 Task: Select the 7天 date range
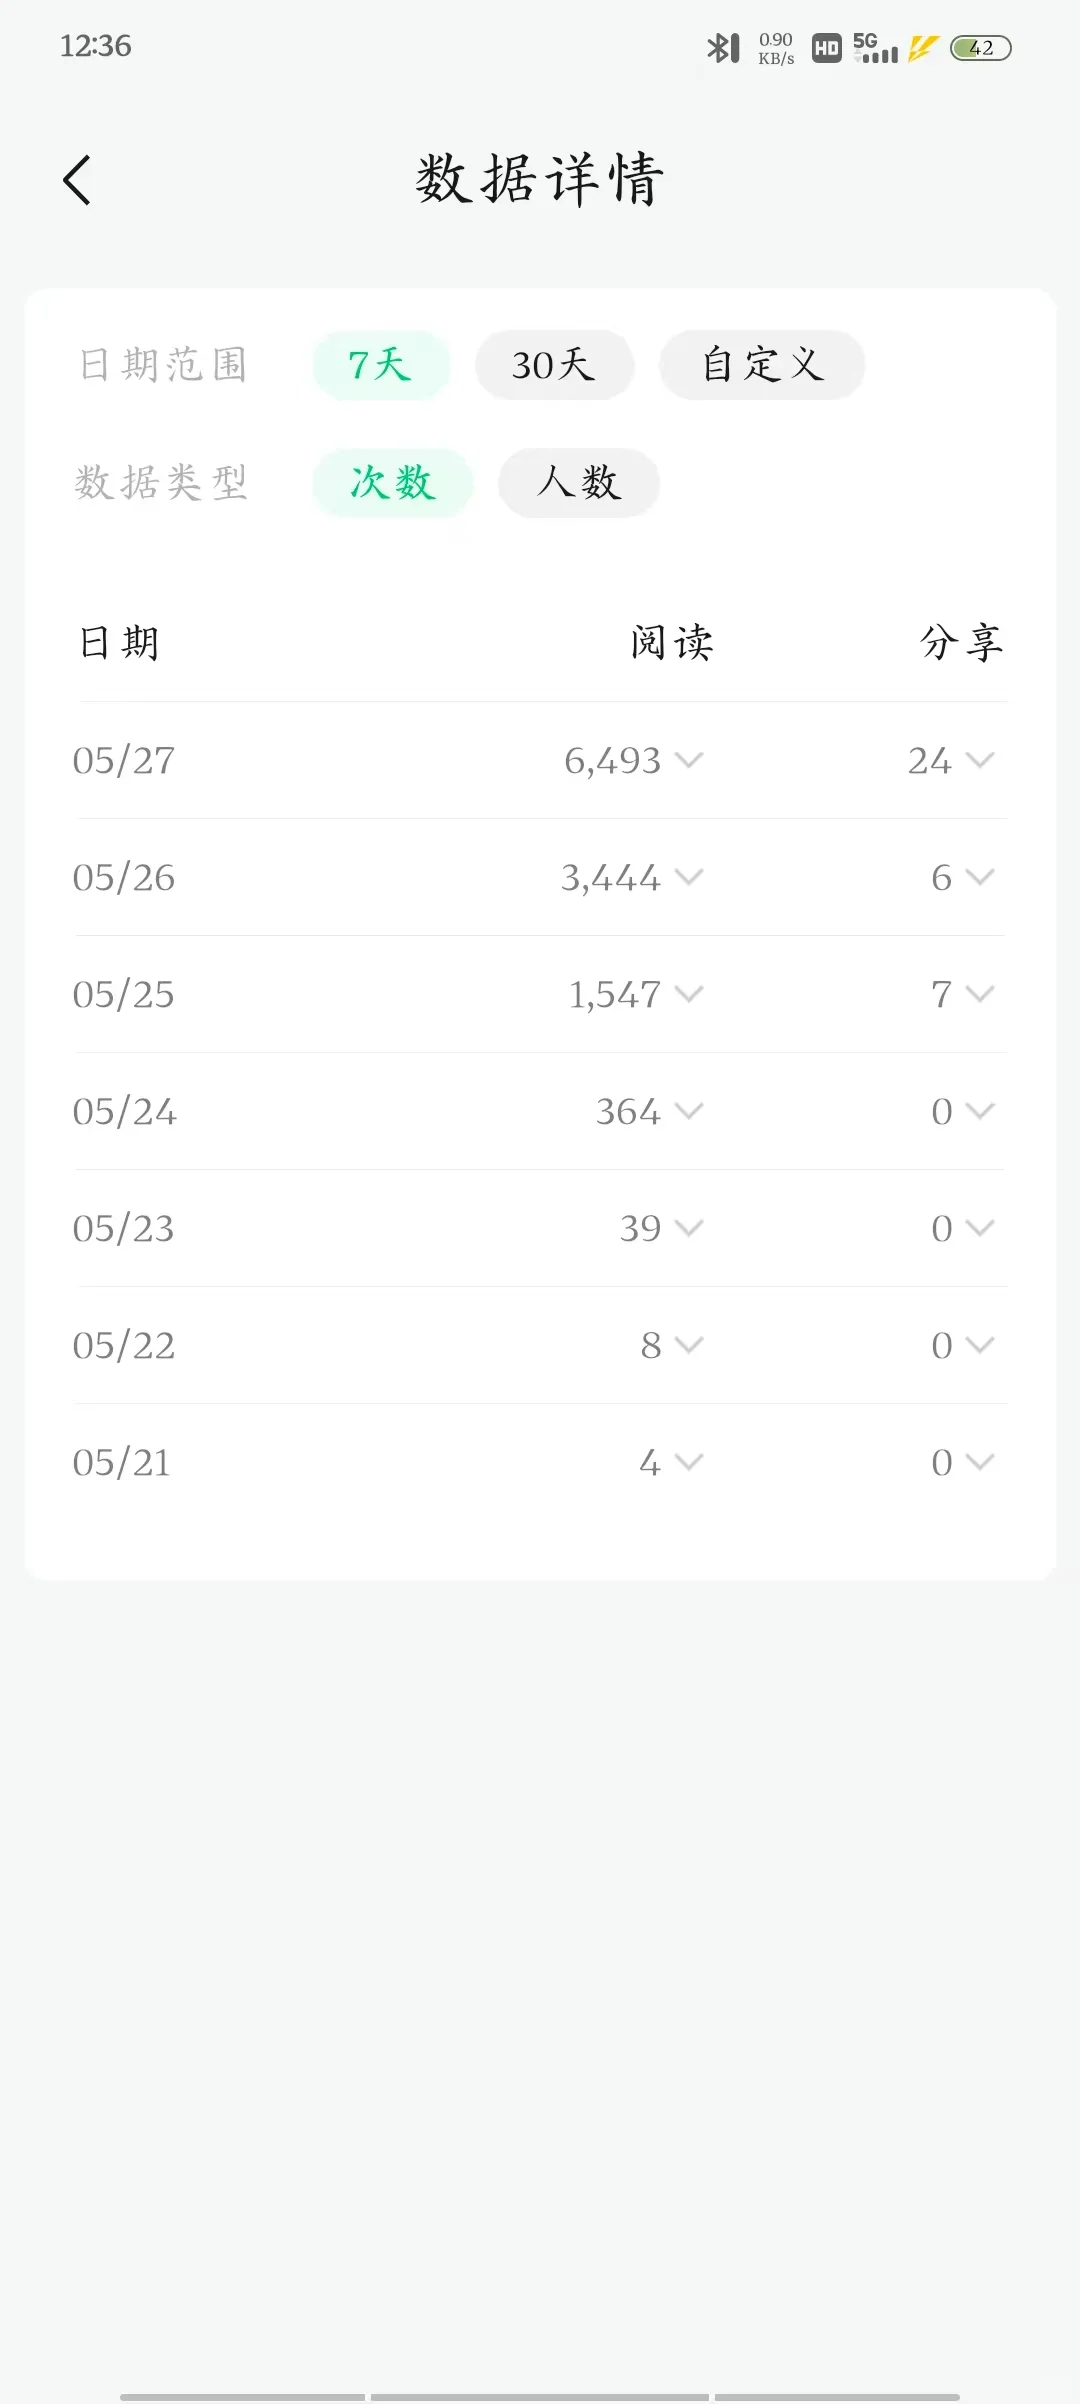pyautogui.click(x=381, y=365)
